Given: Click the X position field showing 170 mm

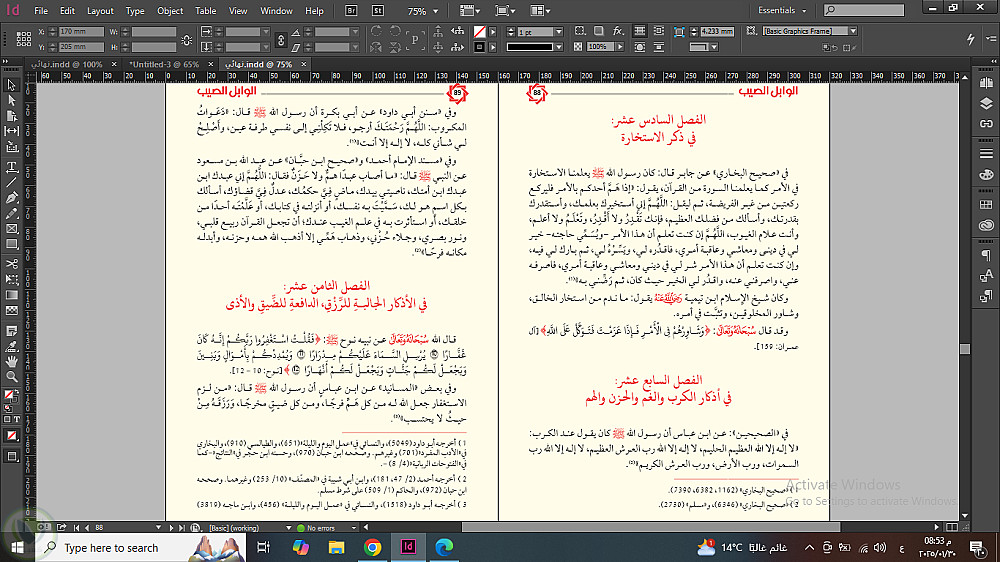Looking at the screenshot, I should pyautogui.click(x=80, y=32).
